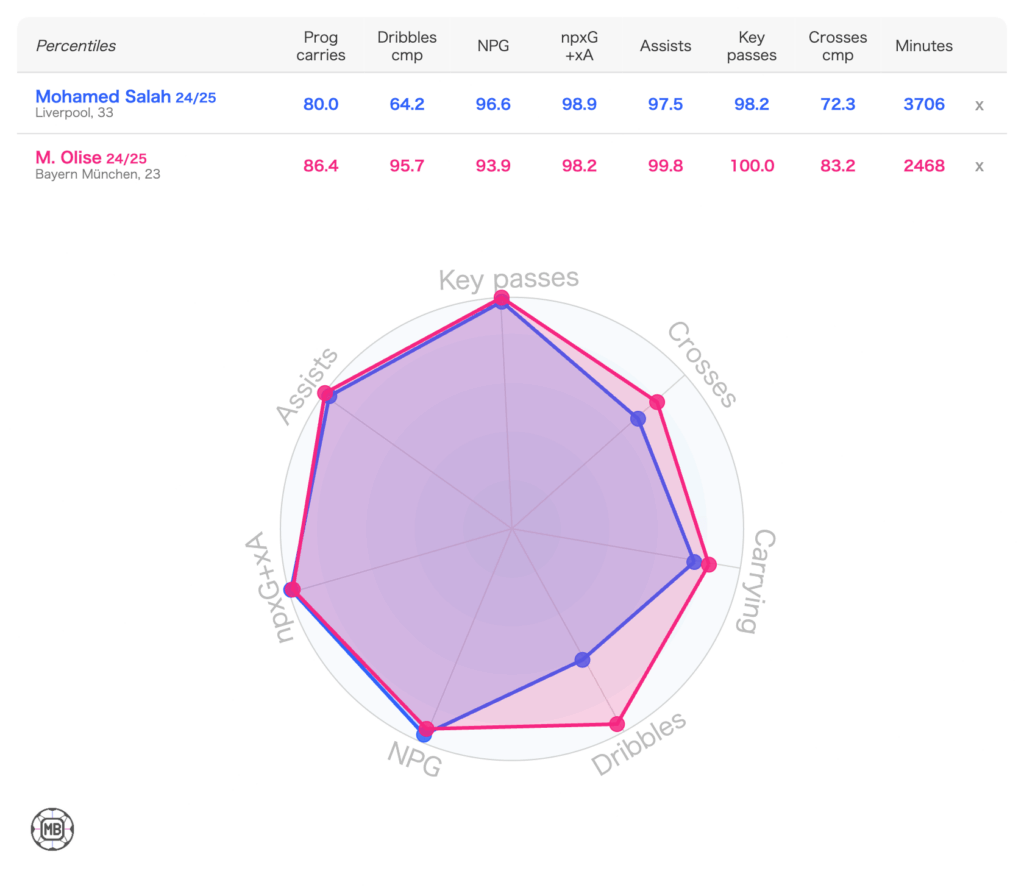Select Salah's 3706 minutes value

[x=924, y=105]
